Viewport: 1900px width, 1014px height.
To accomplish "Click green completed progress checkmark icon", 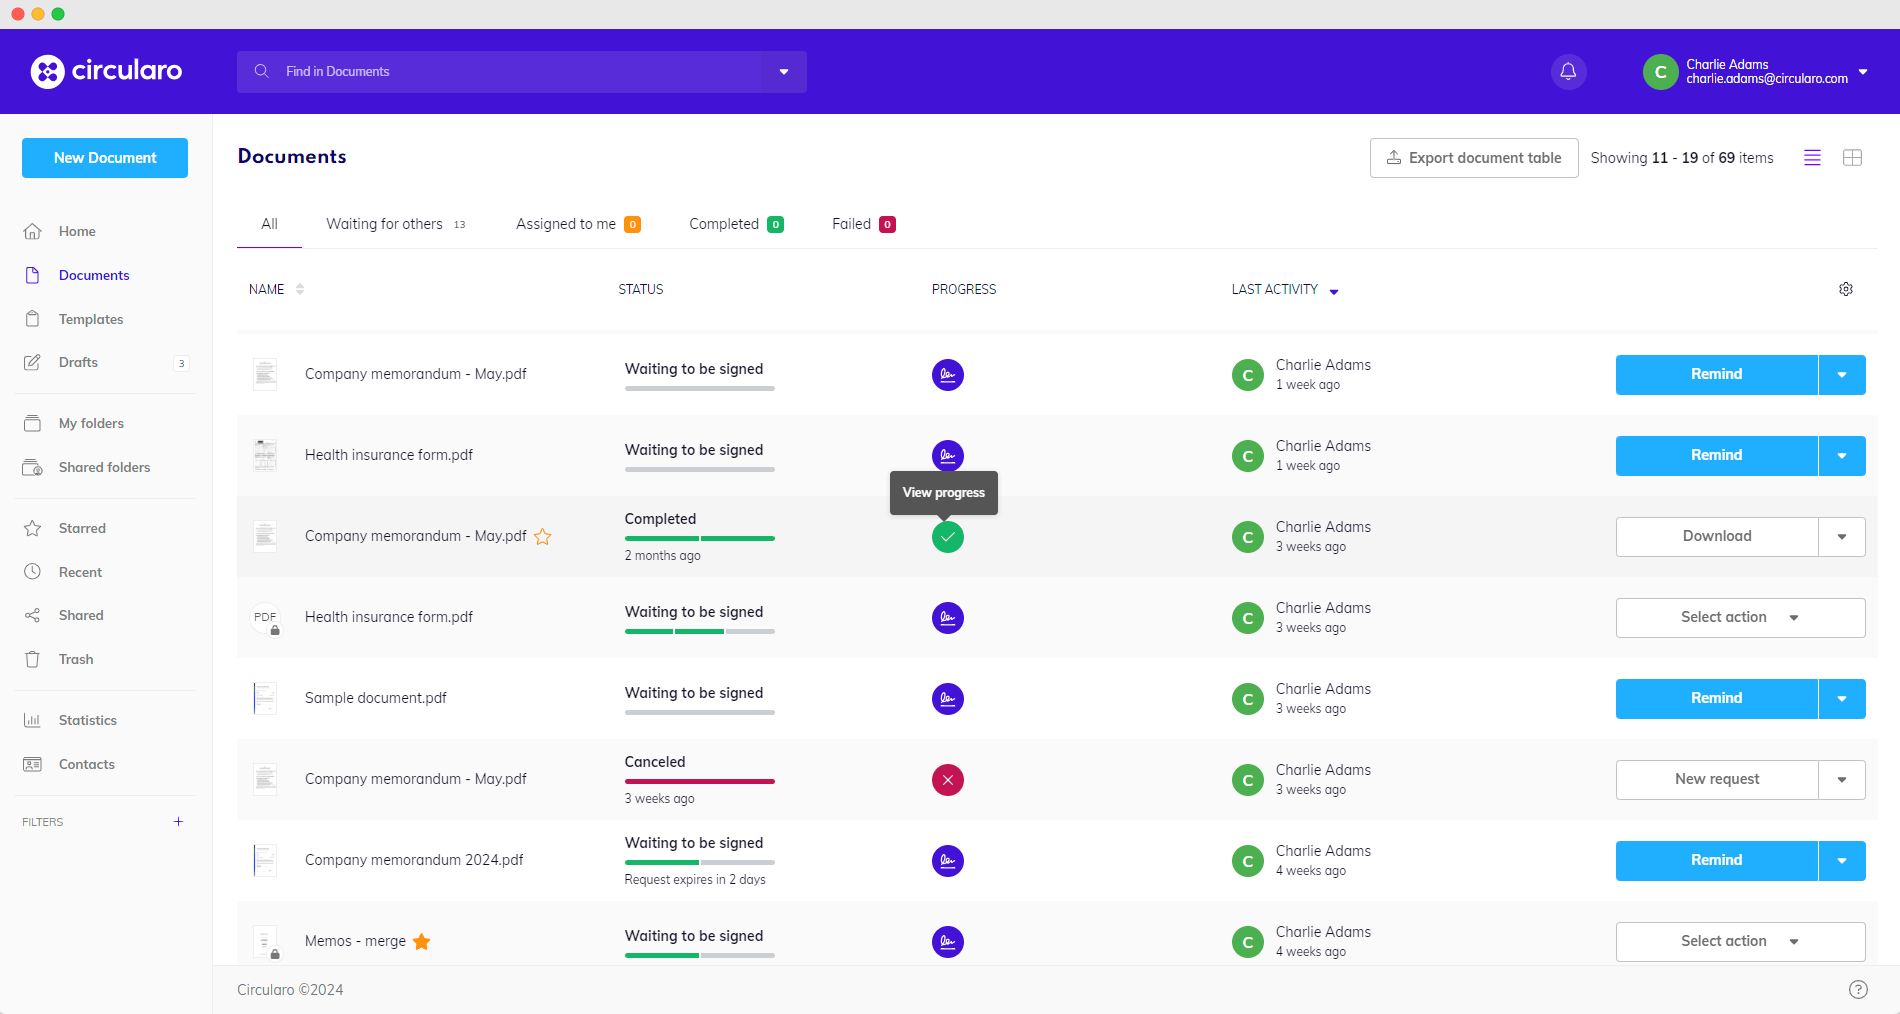I will click(947, 537).
